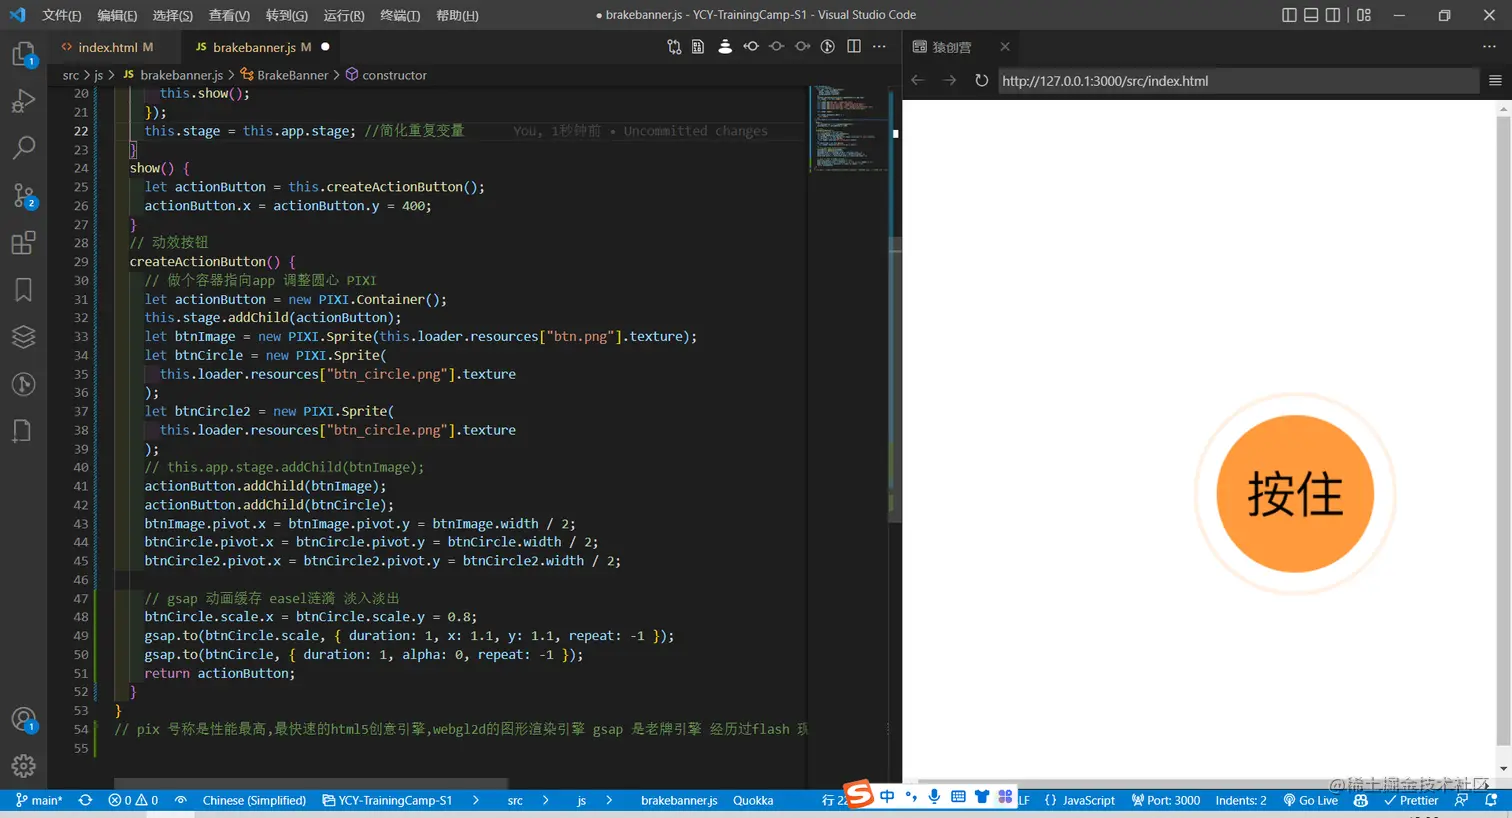
Task: Open src folder breadcrumb
Action: 71,75
